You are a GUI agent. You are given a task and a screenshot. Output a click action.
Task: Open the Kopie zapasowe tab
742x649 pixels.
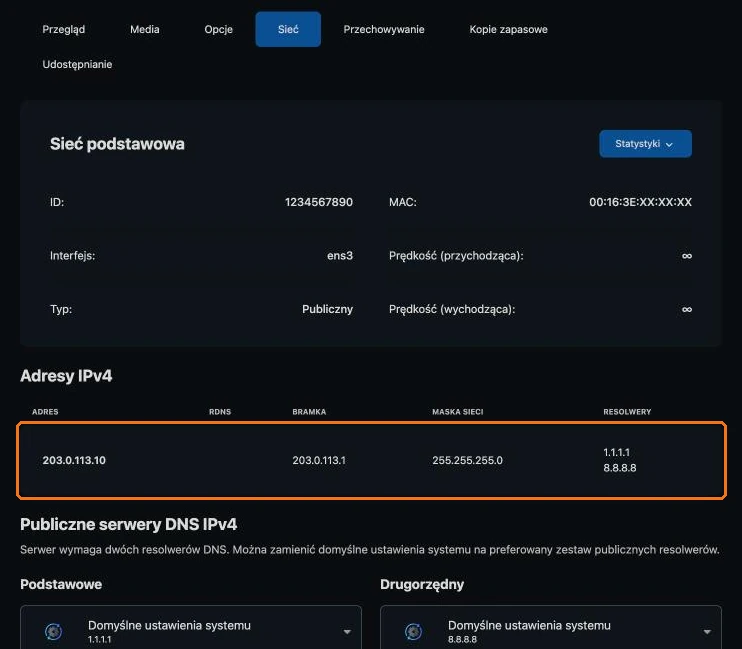tap(508, 29)
